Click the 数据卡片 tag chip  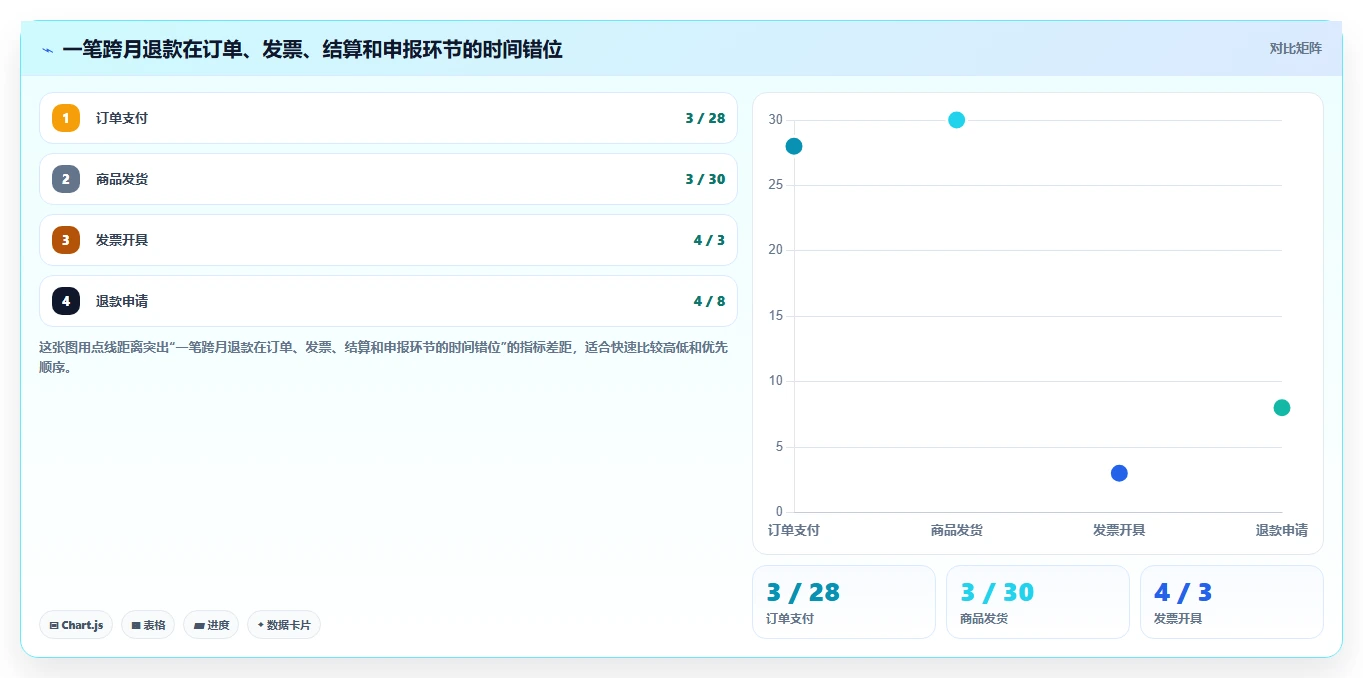[x=284, y=625]
